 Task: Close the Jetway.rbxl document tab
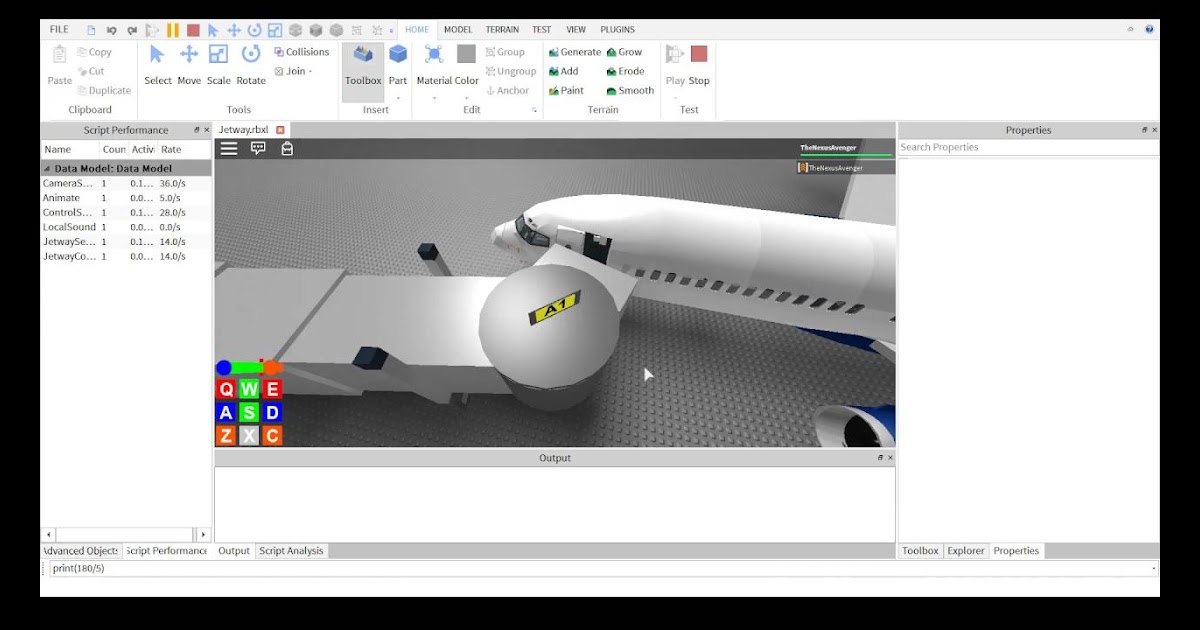tap(280, 130)
